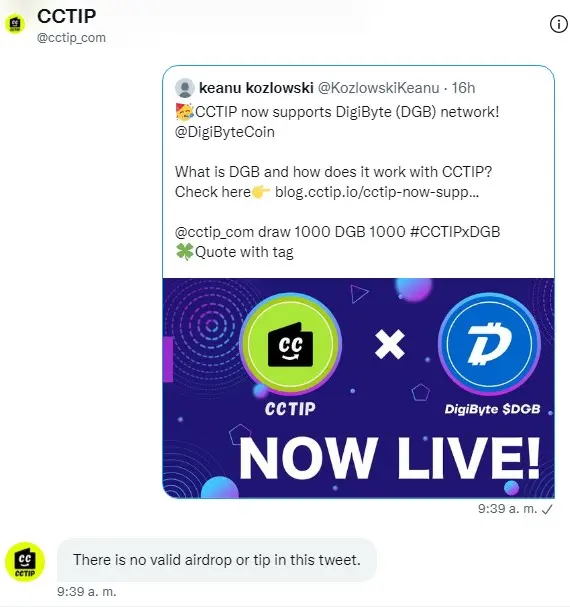Click the green CCTIP wallet logo in banner

point(290,344)
